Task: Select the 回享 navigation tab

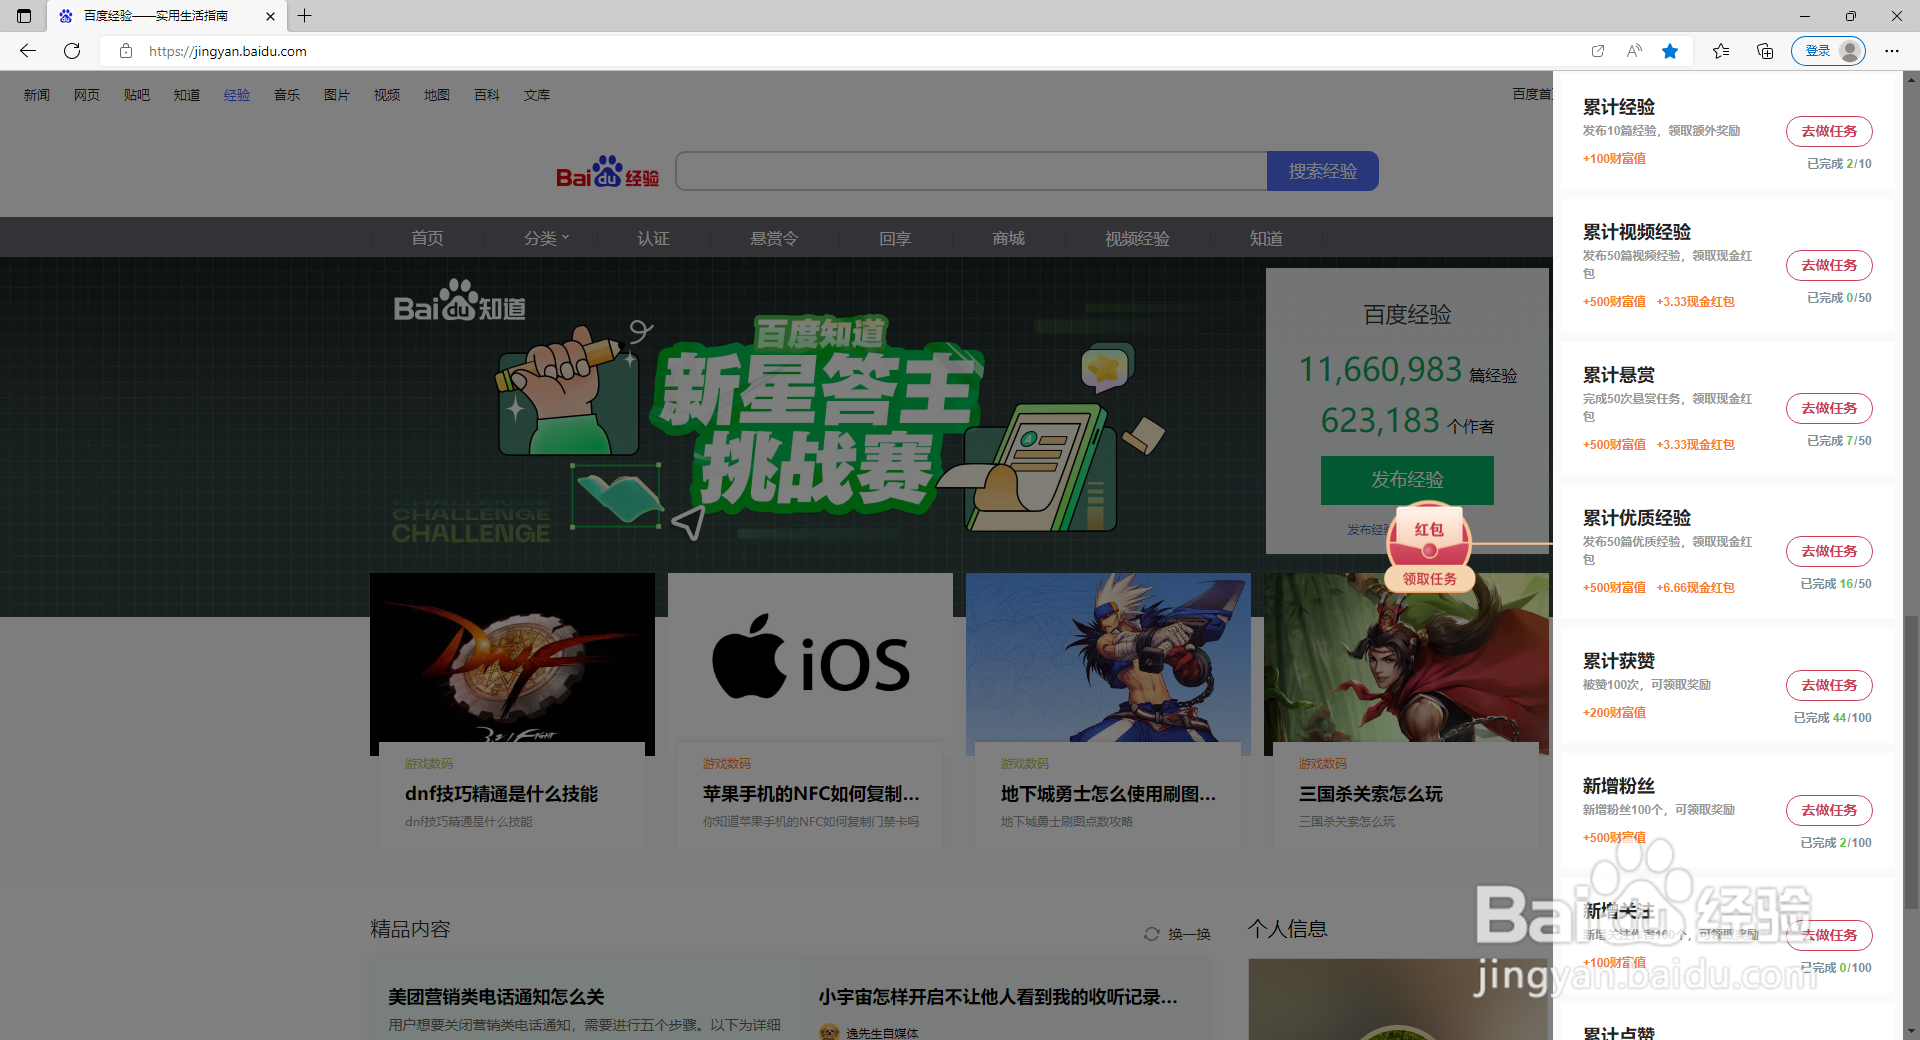Action: pos(895,238)
